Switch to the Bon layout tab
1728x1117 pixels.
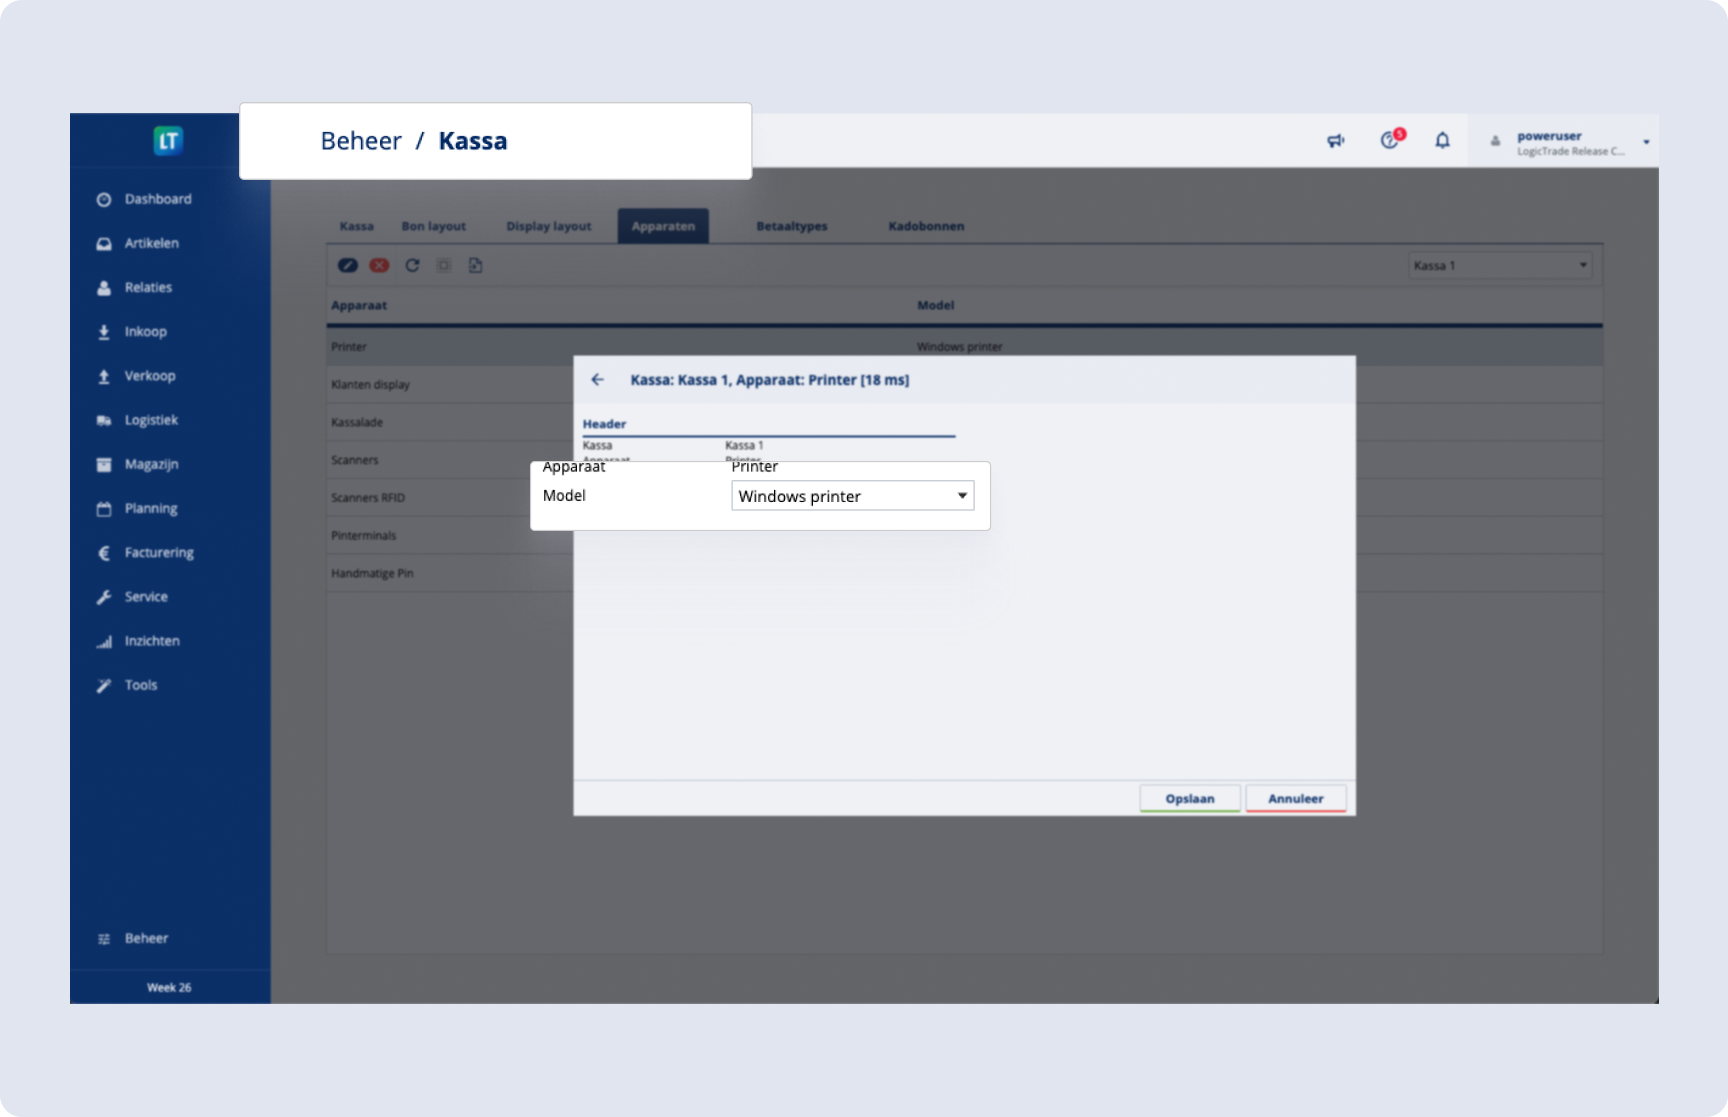pos(433,226)
